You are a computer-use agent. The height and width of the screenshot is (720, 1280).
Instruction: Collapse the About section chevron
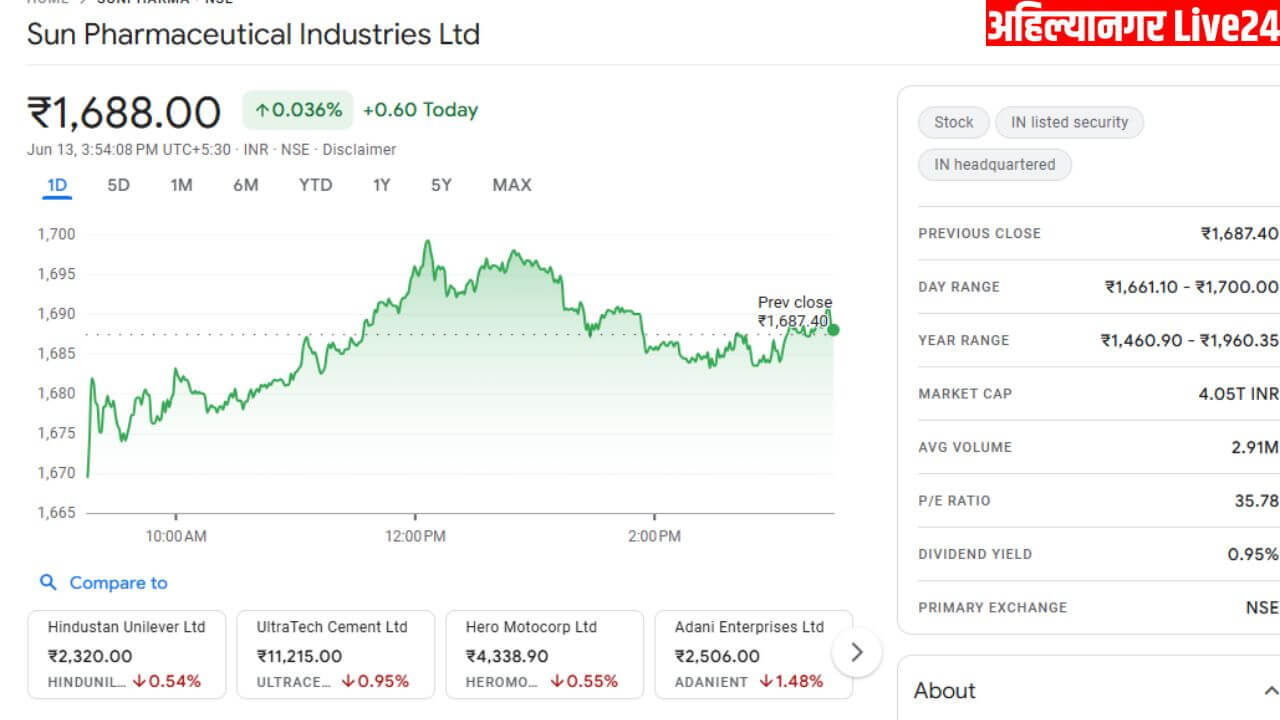[x=1270, y=690]
